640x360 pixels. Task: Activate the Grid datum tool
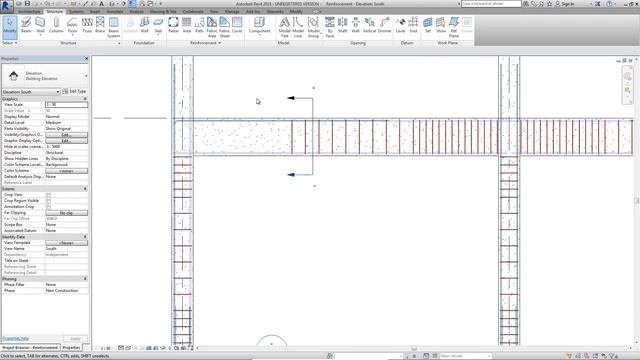coord(413,25)
